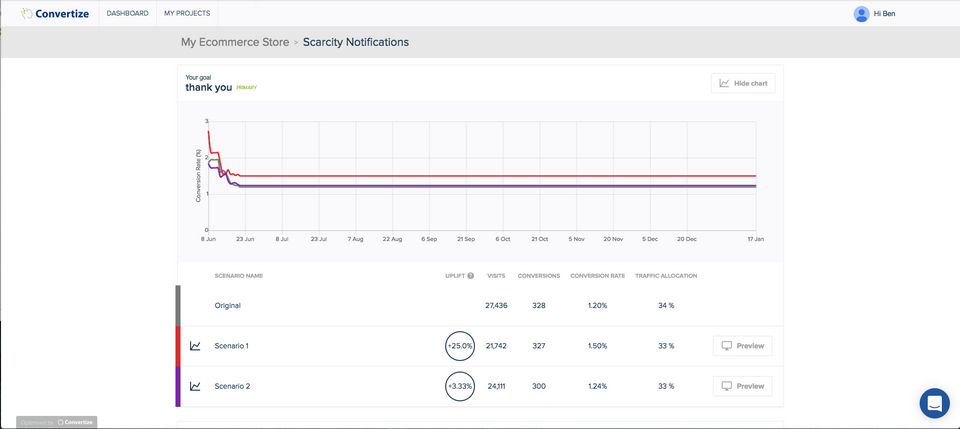The height and width of the screenshot is (429, 960).
Task: Open My Projects menu item
Action: click(187, 13)
